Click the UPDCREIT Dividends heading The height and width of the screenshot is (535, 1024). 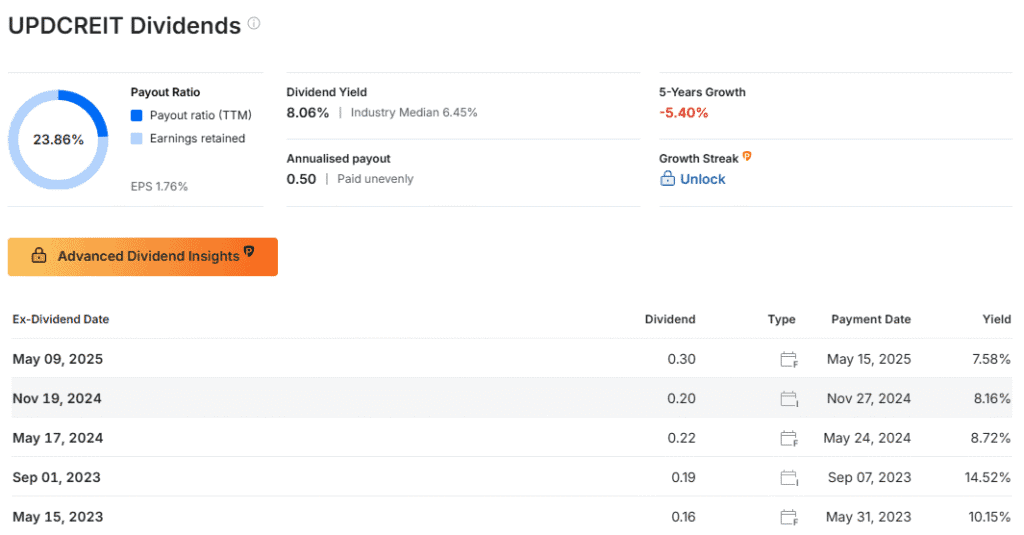[x=124, y=25]
